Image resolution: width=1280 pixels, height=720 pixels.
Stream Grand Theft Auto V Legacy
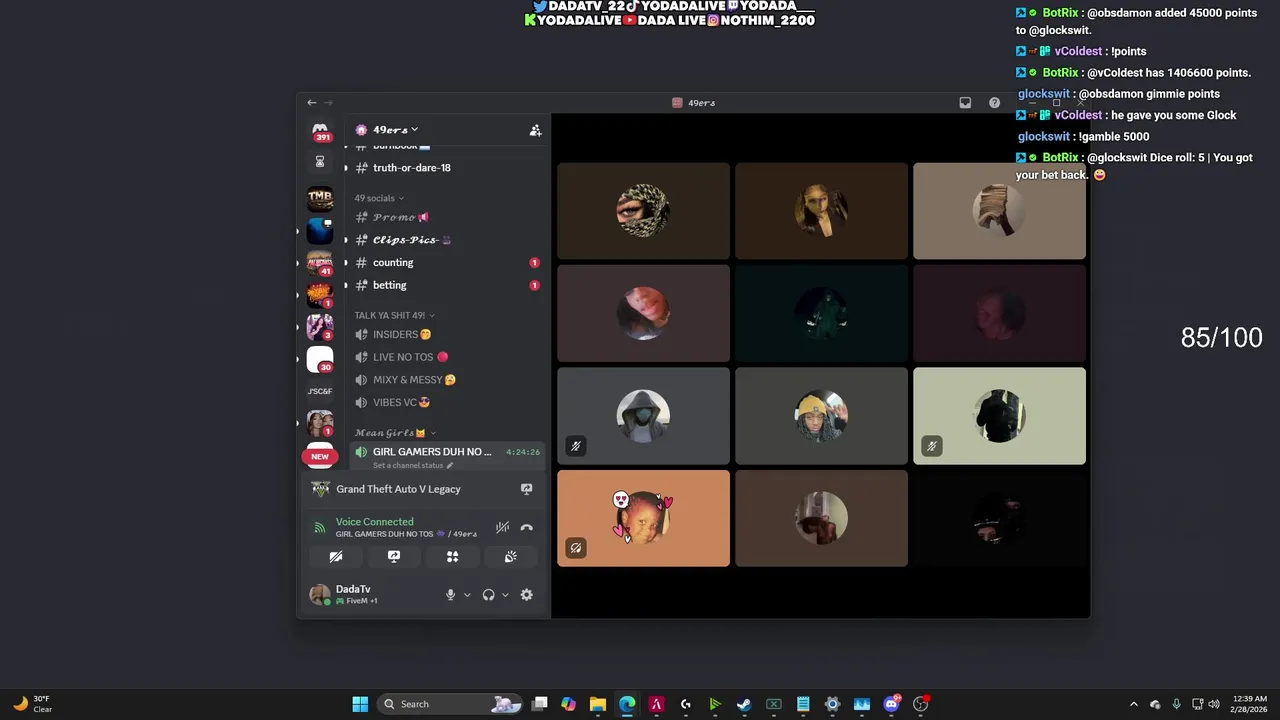pyautogui.click(x=526, y=489)
